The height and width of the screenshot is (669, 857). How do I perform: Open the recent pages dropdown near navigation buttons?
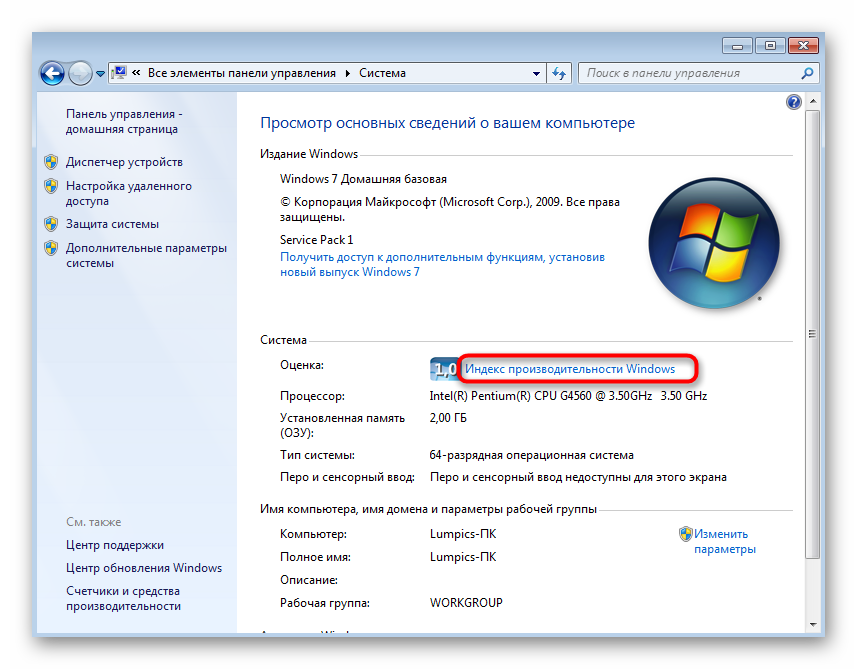[x=99, y=74]
